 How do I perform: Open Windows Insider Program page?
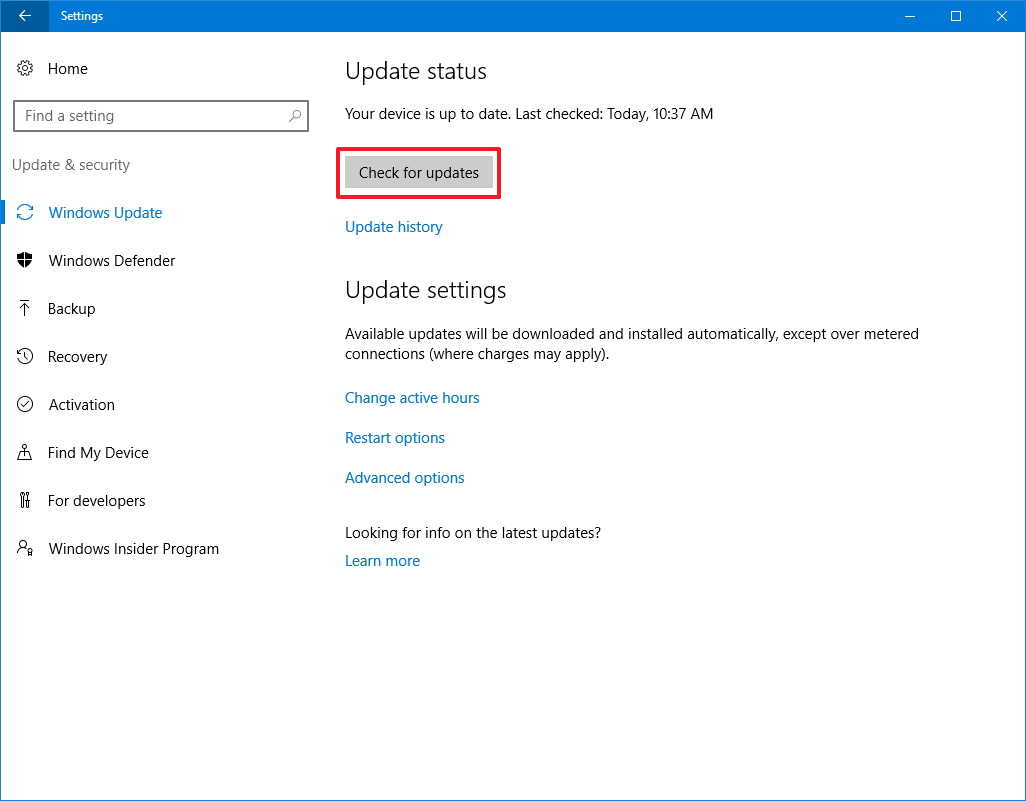click(x=133, y=548)
